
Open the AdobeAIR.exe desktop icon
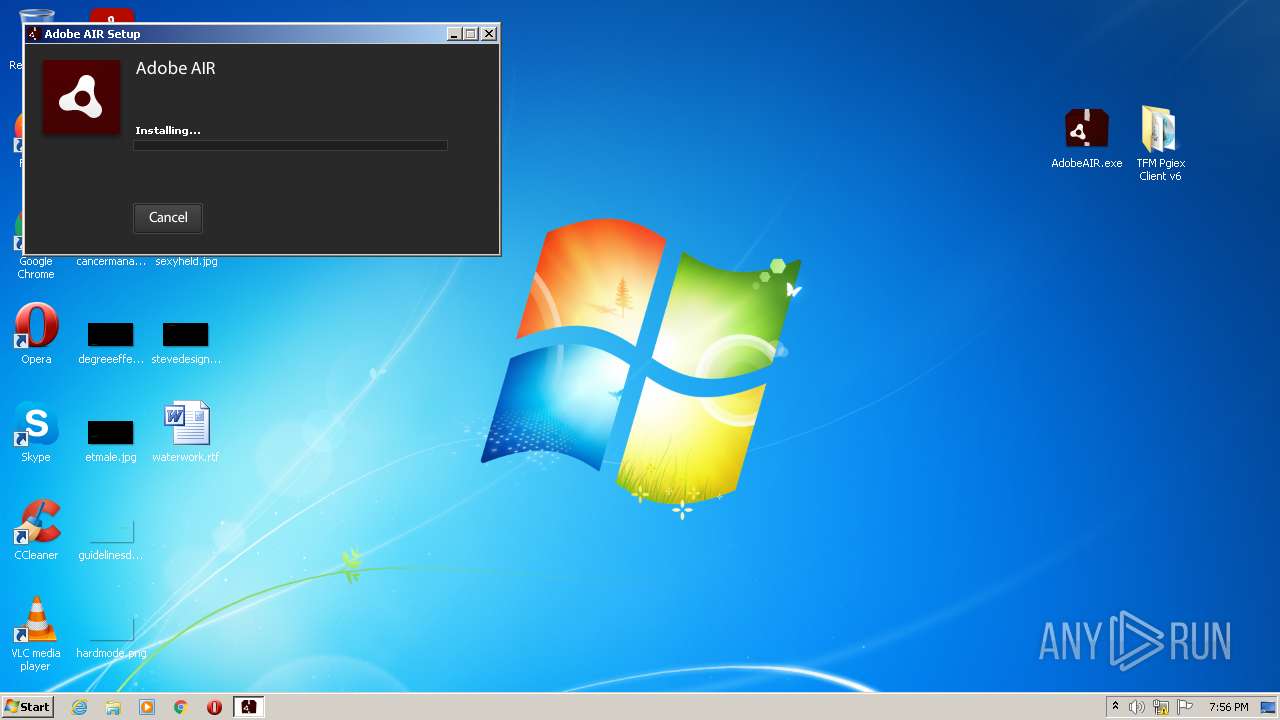click(1086, 139)
